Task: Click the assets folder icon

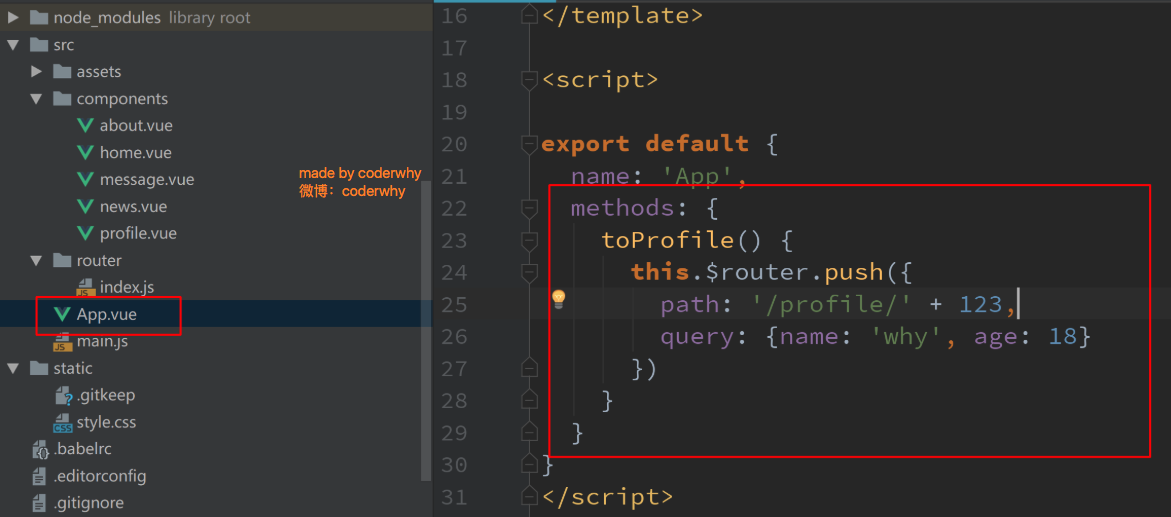Action: [x=62, y=72]
